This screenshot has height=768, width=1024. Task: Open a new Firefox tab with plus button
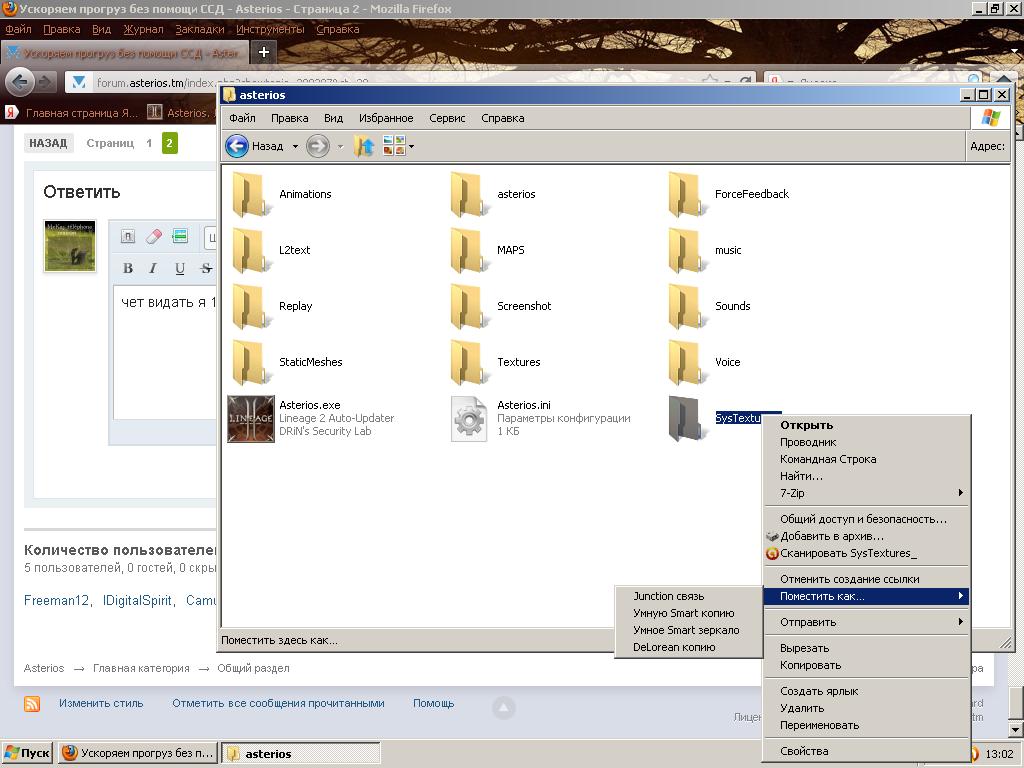[264, 52]
